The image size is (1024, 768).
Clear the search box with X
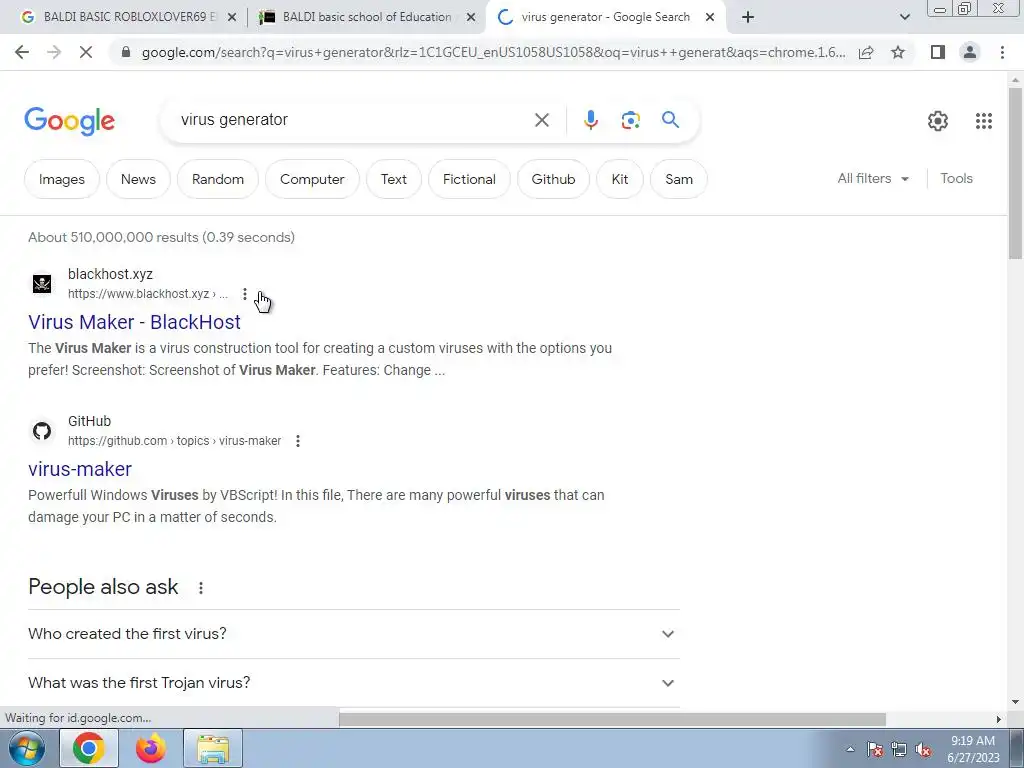point(541,120)
